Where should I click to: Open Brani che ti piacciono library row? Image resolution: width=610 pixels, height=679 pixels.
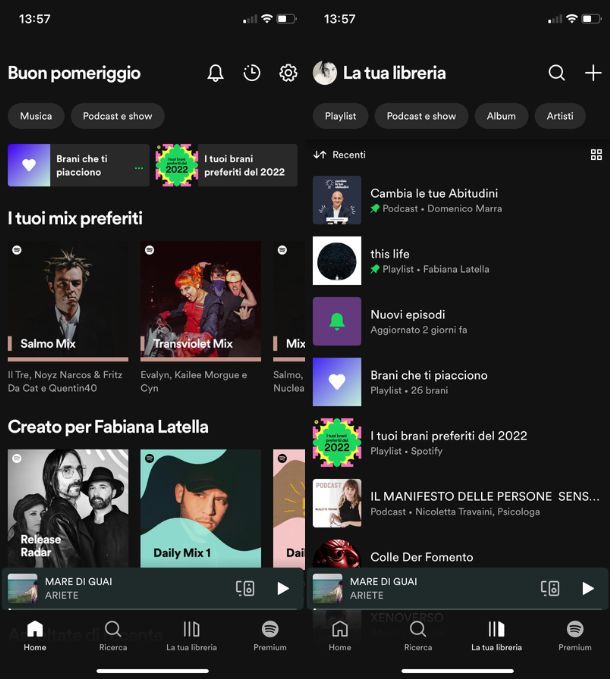point(457,382)
